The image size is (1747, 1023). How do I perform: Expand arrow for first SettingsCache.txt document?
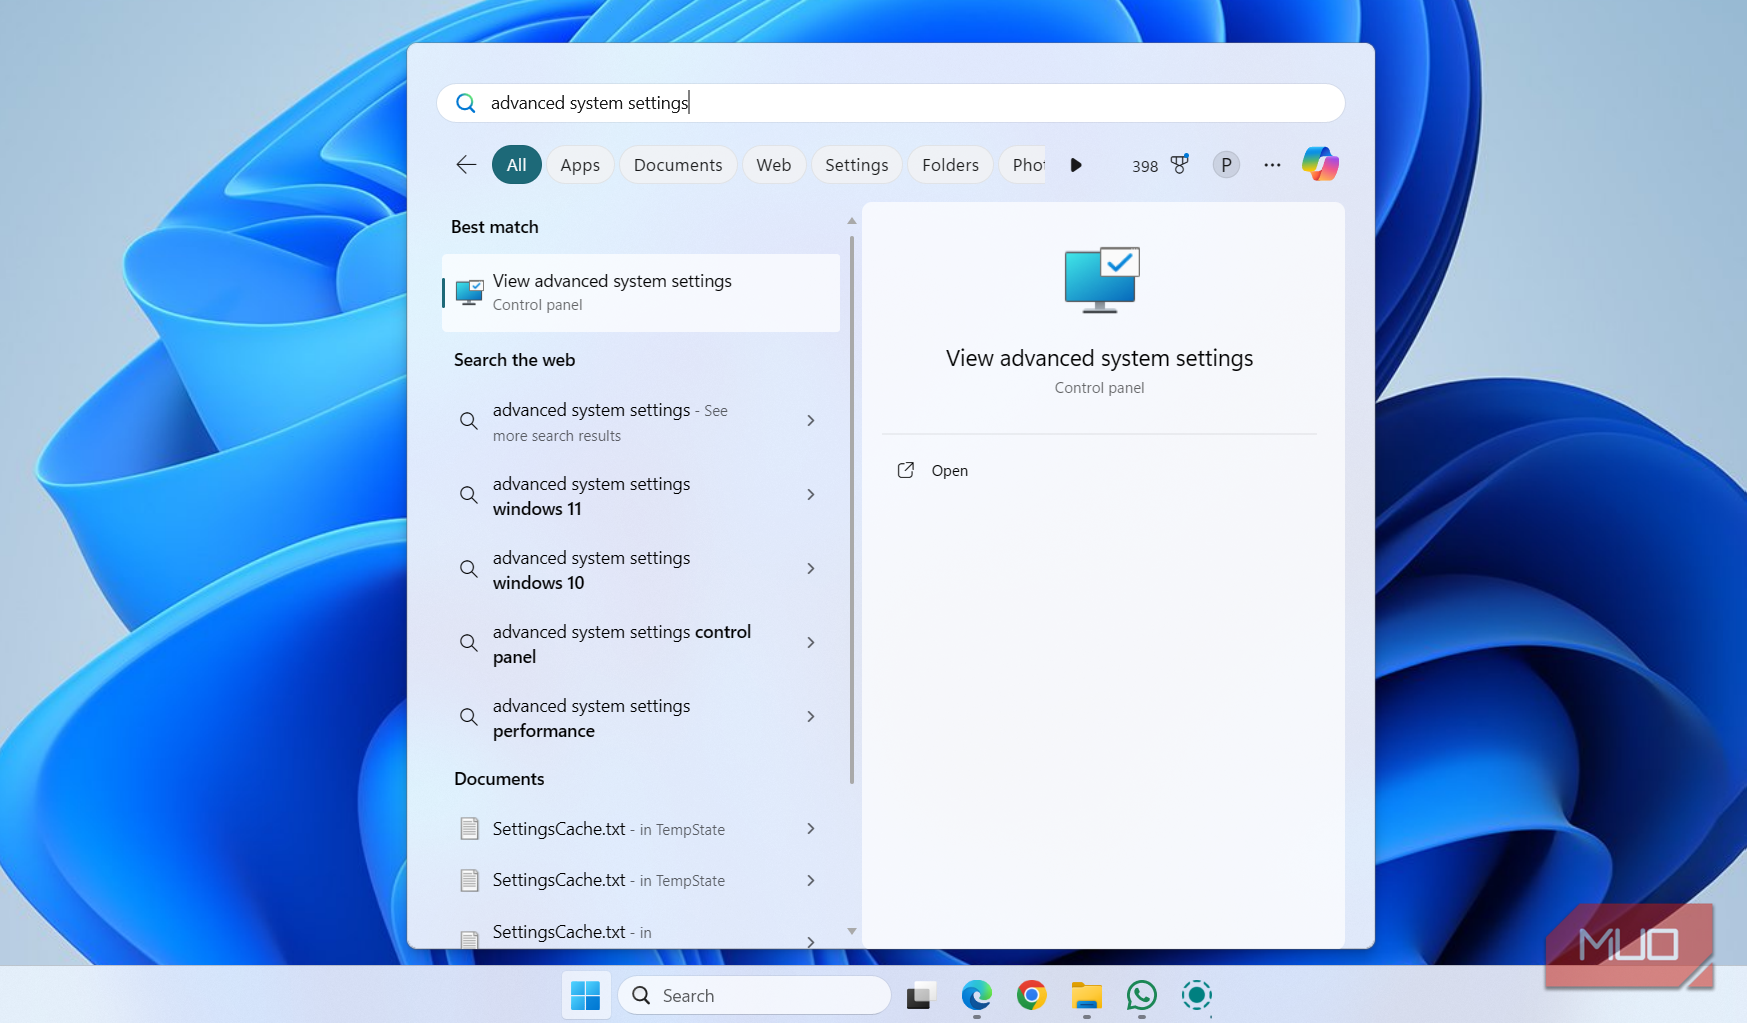[x=811, y=829]
